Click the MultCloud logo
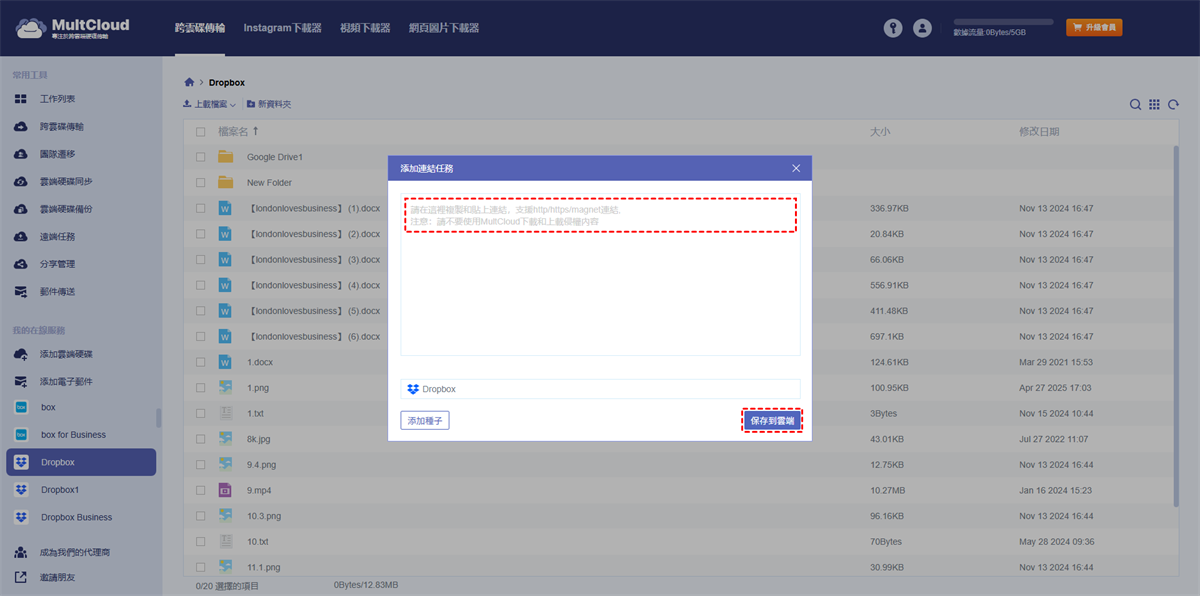The image size is (1200, 596). (x=72, y=28)
